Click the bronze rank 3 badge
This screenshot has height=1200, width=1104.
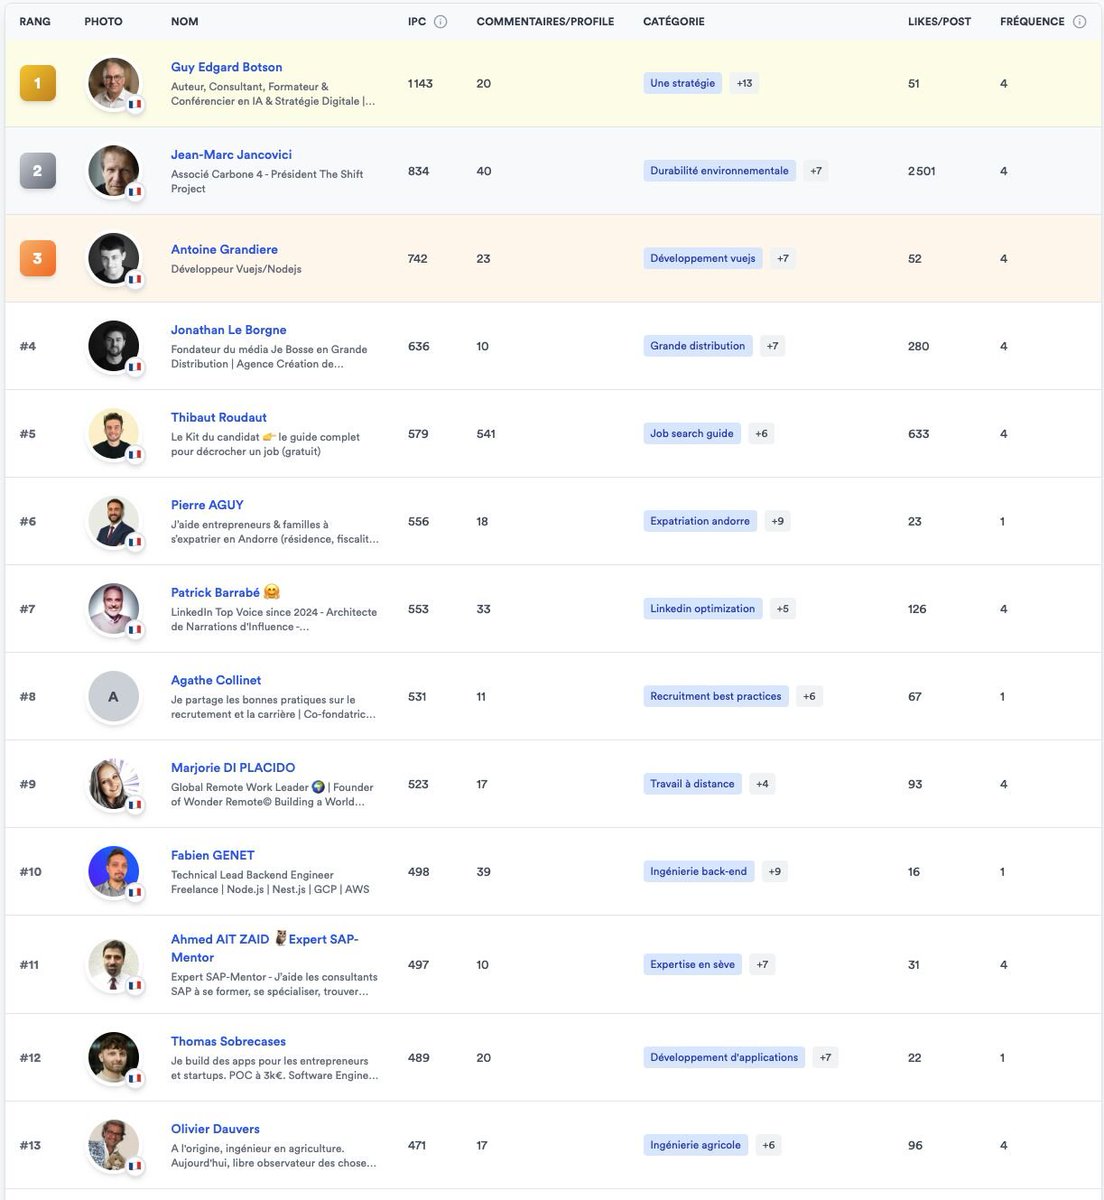coord(38,258)
